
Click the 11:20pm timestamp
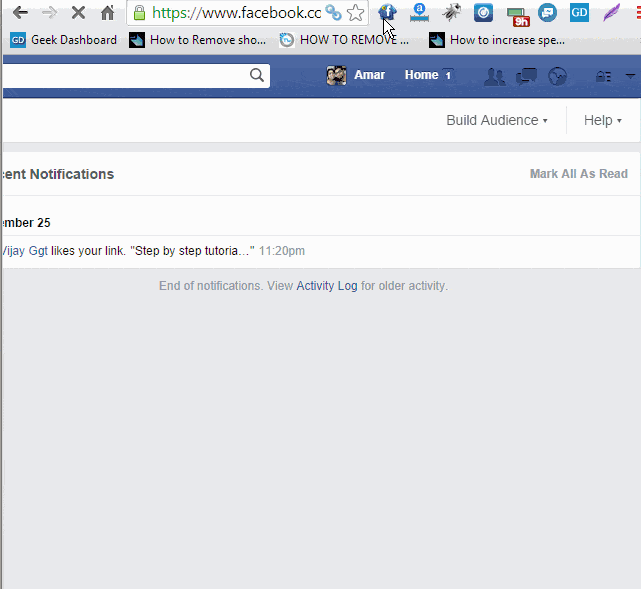tap(282, 251)
